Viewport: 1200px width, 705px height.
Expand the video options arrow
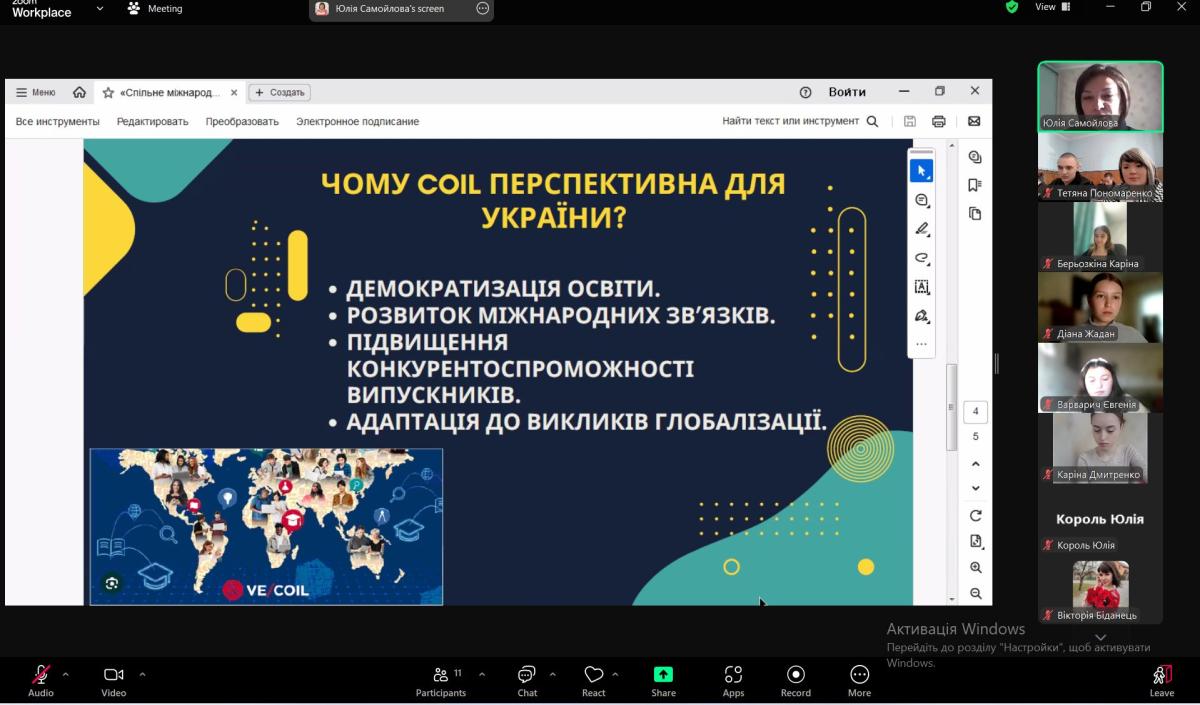142,674
